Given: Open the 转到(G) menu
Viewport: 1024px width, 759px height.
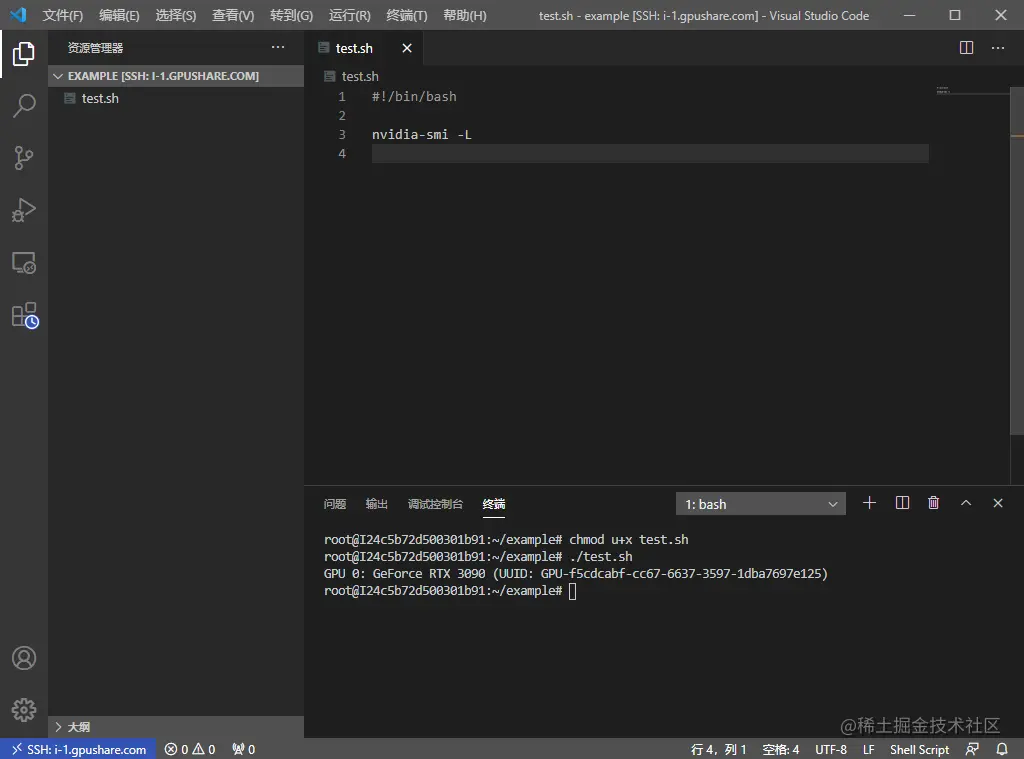Looking at the screenshot, I should [291, 15].
